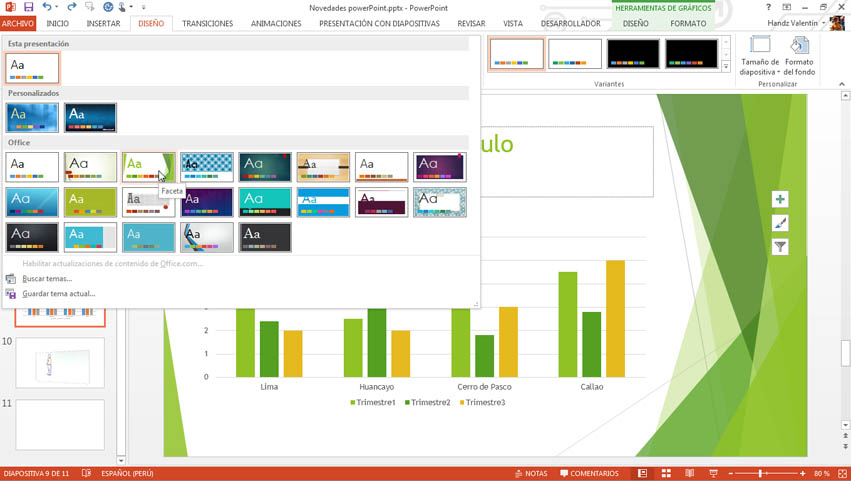Open the ARCHIVO menu
851x481 pixels.
coord(18,24)
